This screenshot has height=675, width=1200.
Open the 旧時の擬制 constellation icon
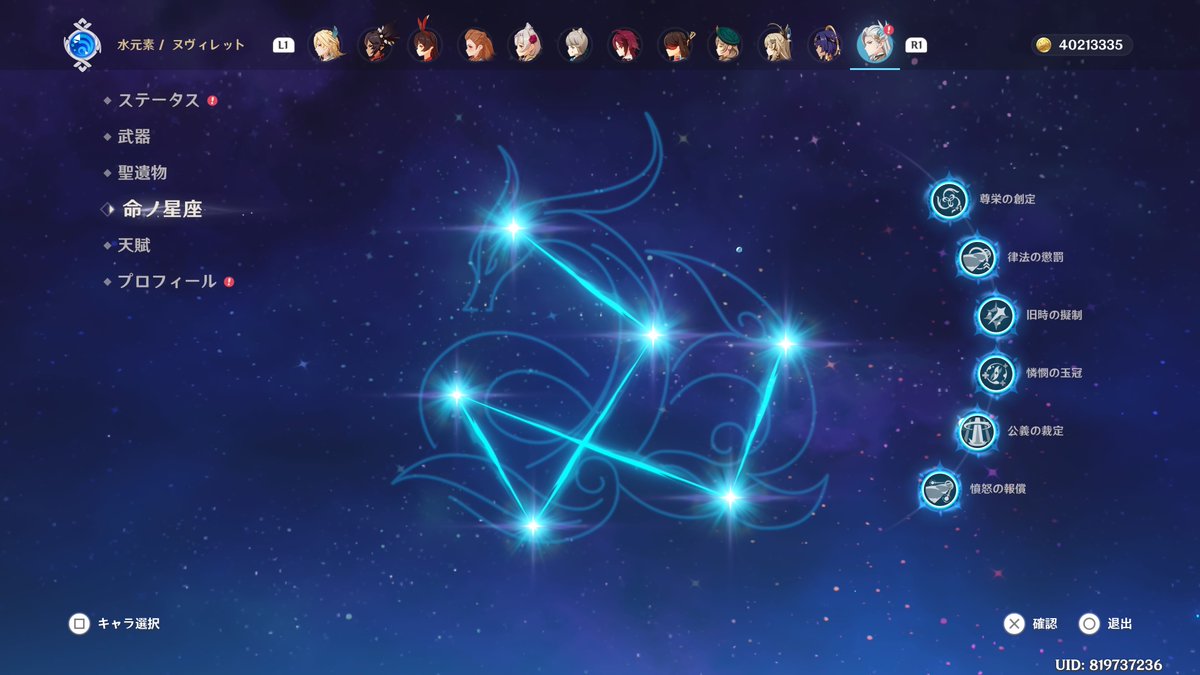(x=995, y=315)
